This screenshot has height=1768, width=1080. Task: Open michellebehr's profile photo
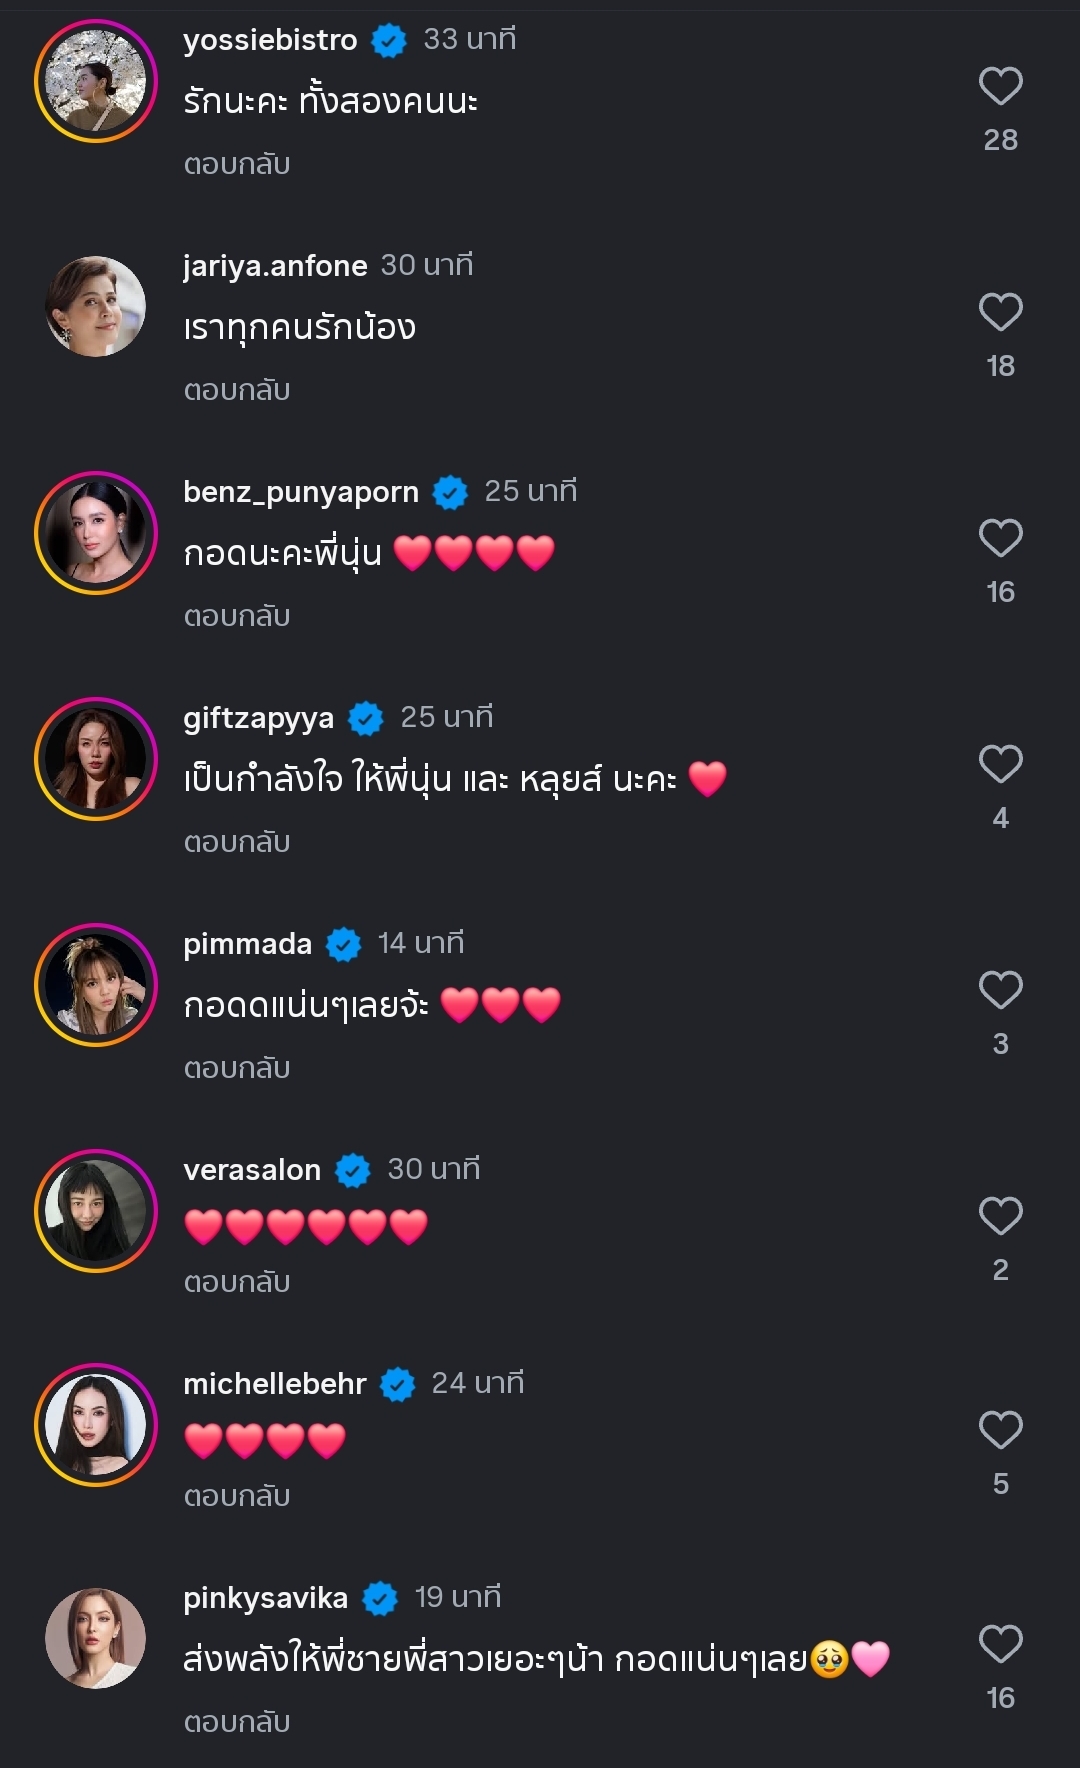pos(96,1425)
